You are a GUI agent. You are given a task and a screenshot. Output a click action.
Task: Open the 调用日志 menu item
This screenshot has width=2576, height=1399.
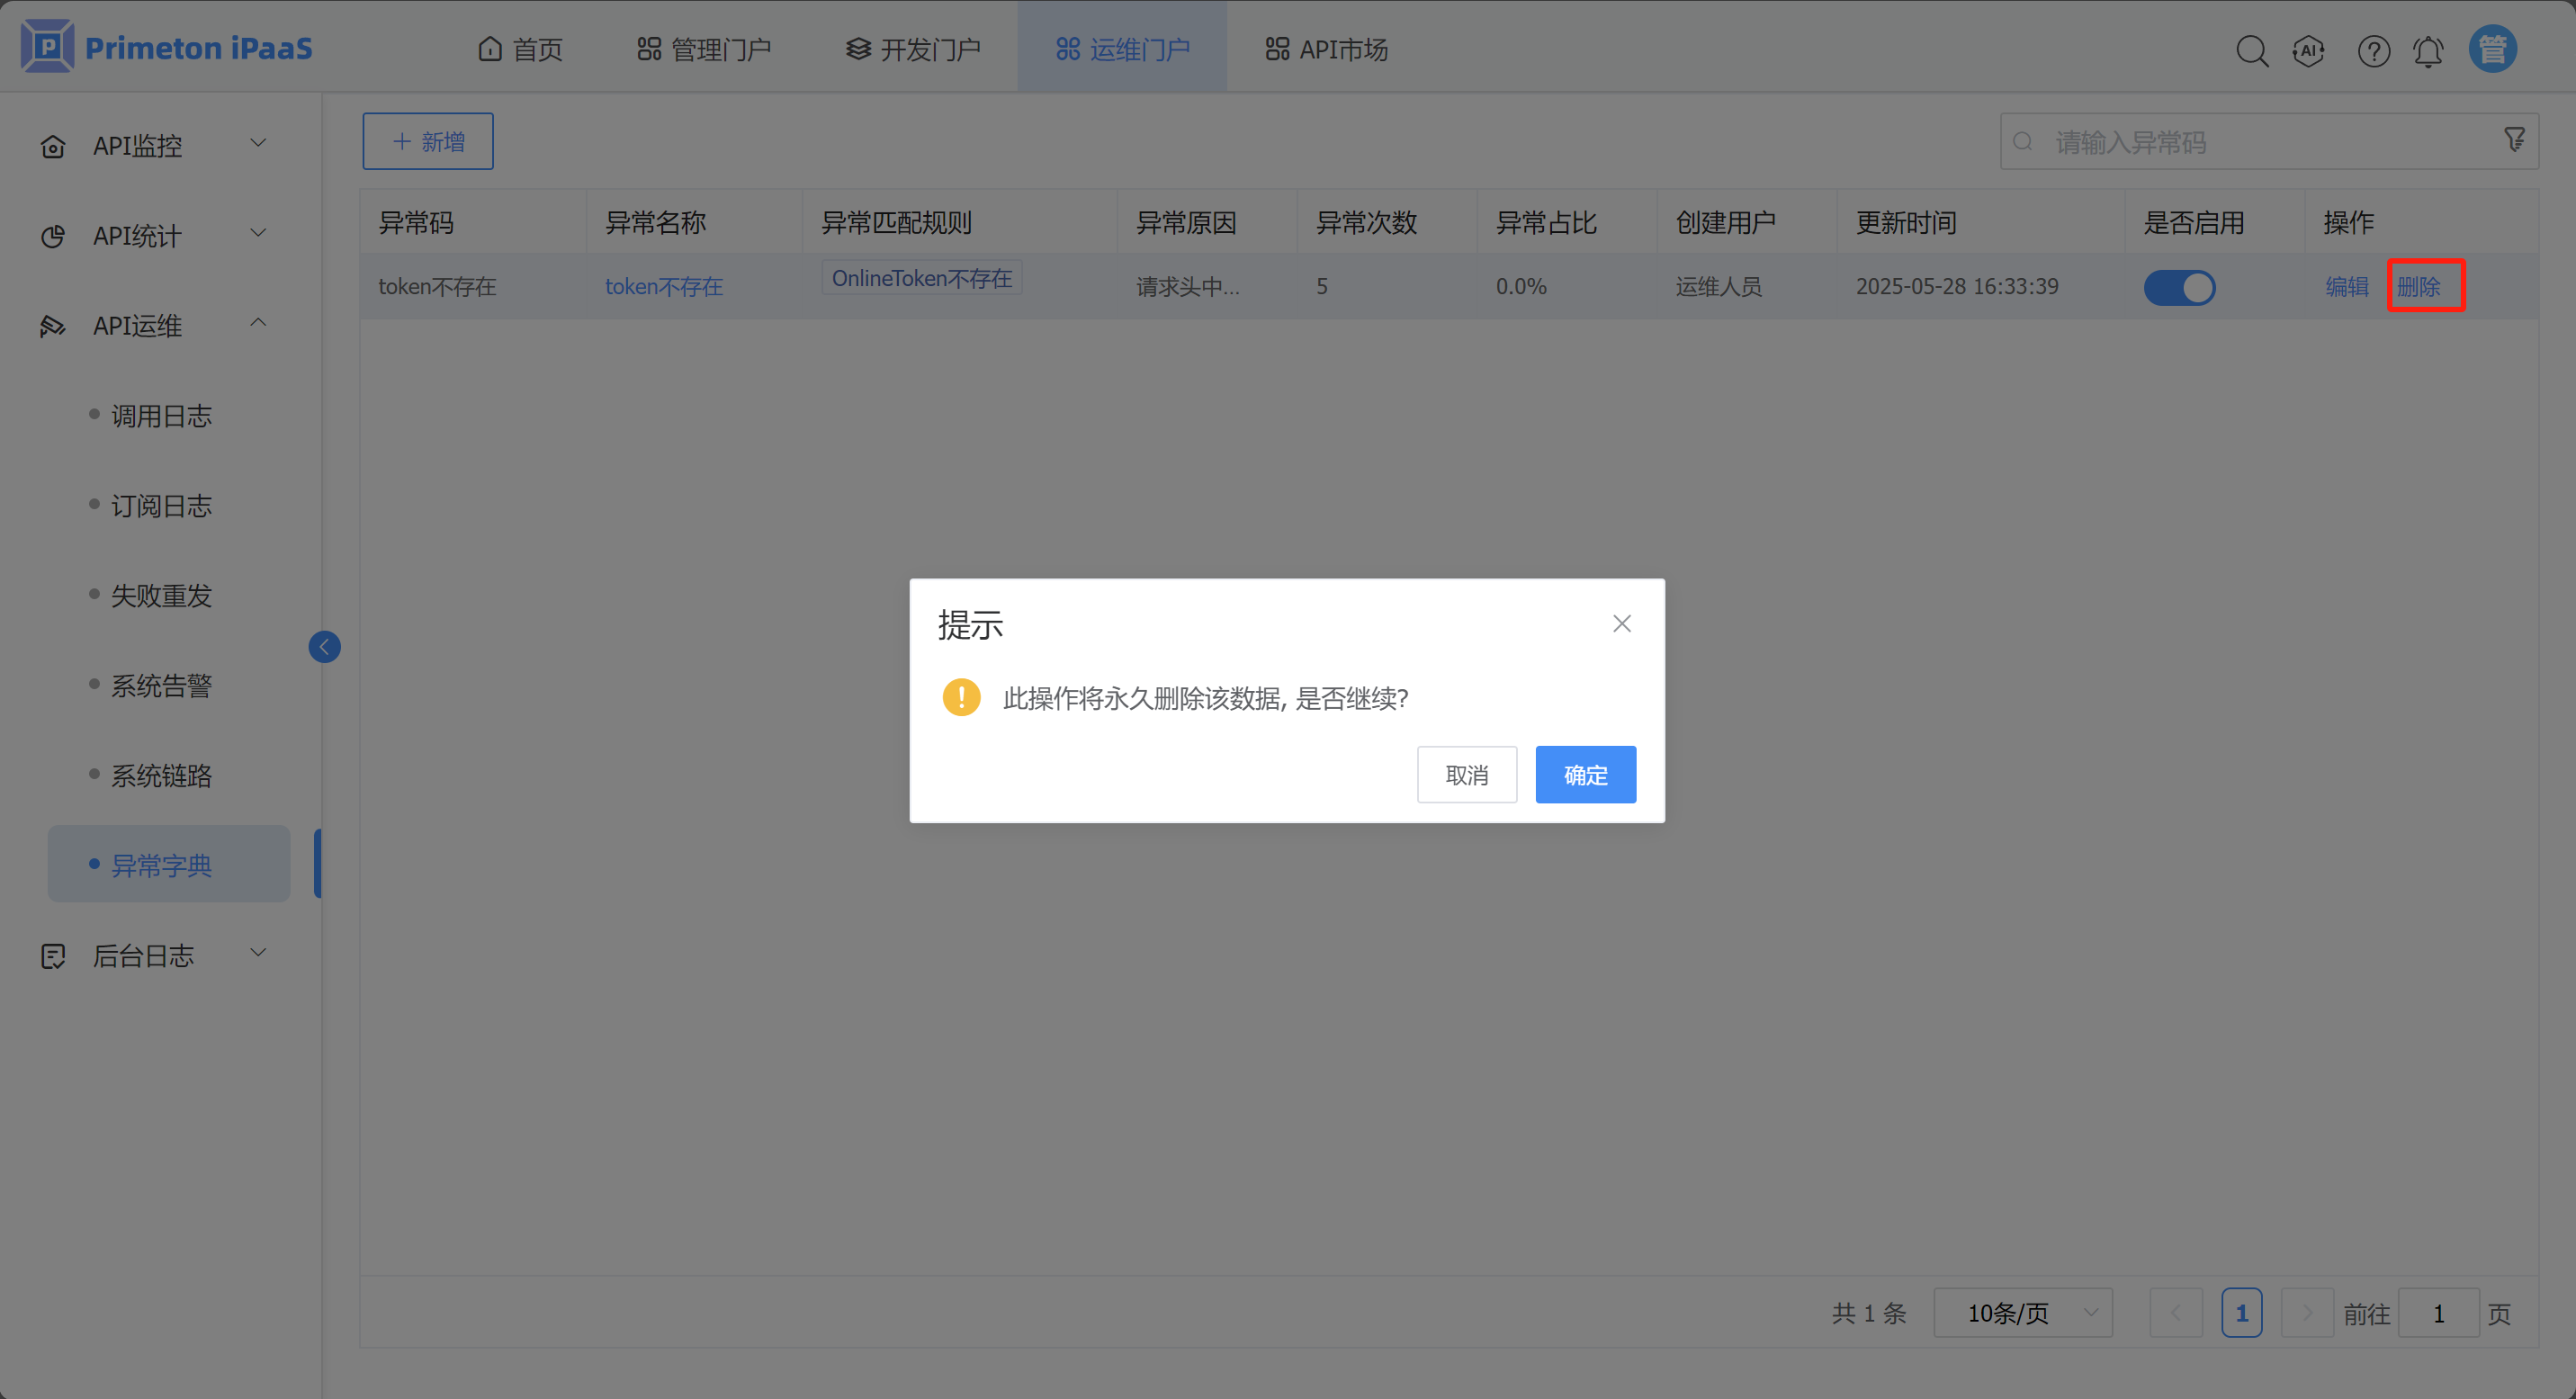click(161, 416)
